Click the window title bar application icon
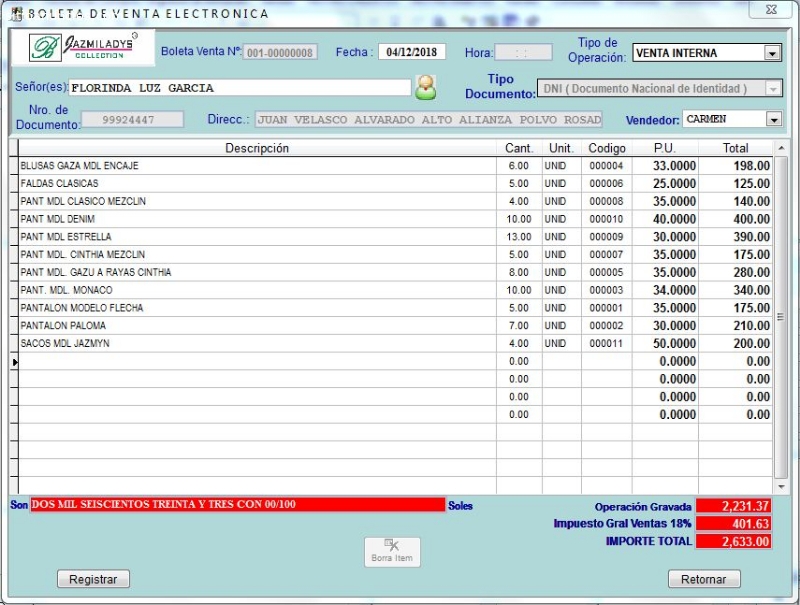Screen dimensions: 800x605 tap(17, 13)
